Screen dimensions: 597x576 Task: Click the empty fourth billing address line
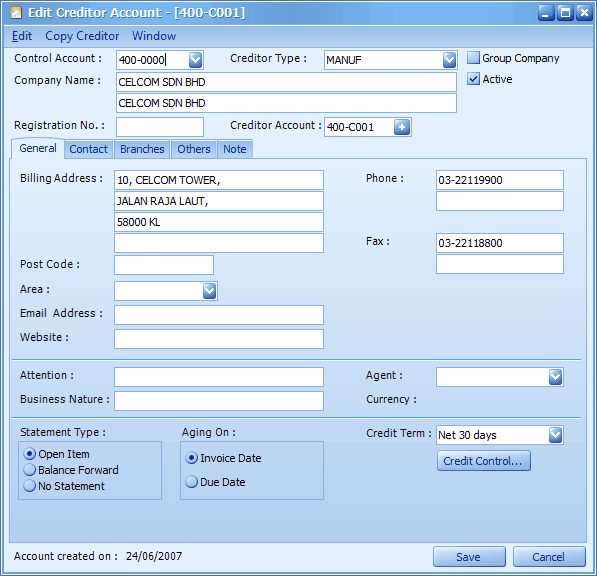(219, 243)
